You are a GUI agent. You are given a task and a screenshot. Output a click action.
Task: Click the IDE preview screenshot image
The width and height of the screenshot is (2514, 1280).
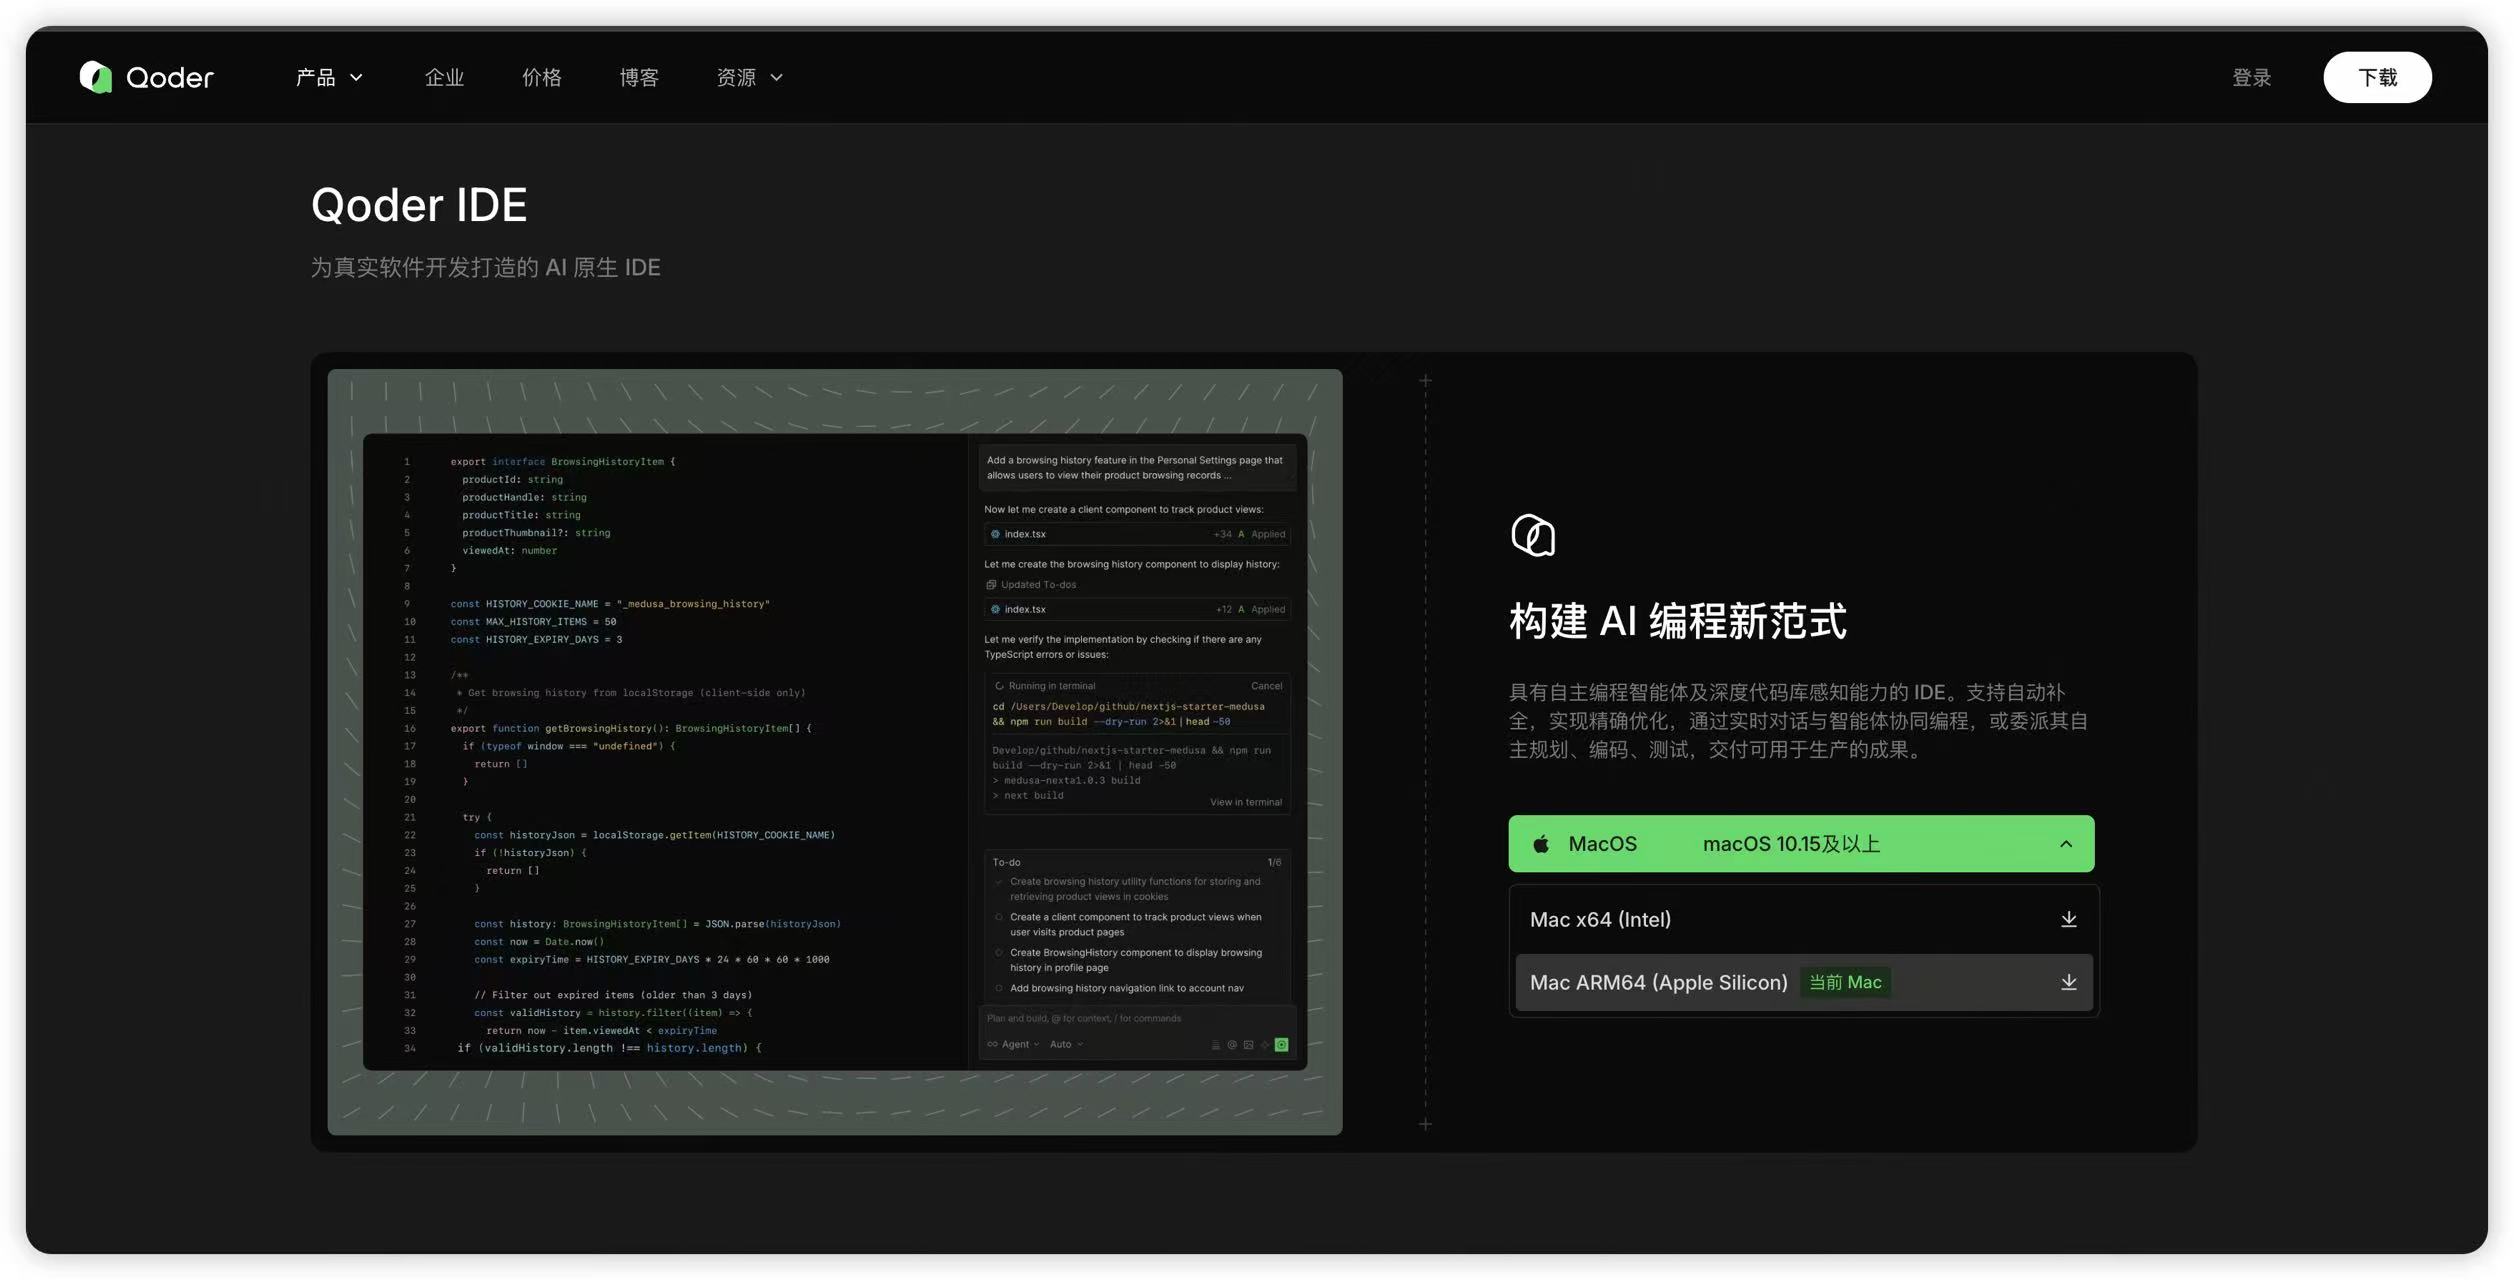[x=834, y=752]
